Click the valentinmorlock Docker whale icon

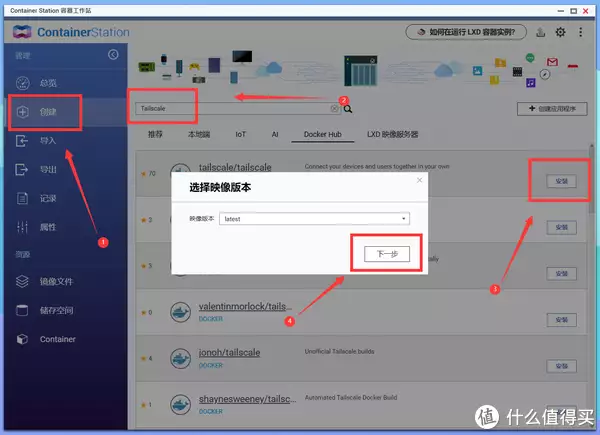[181, 312]
